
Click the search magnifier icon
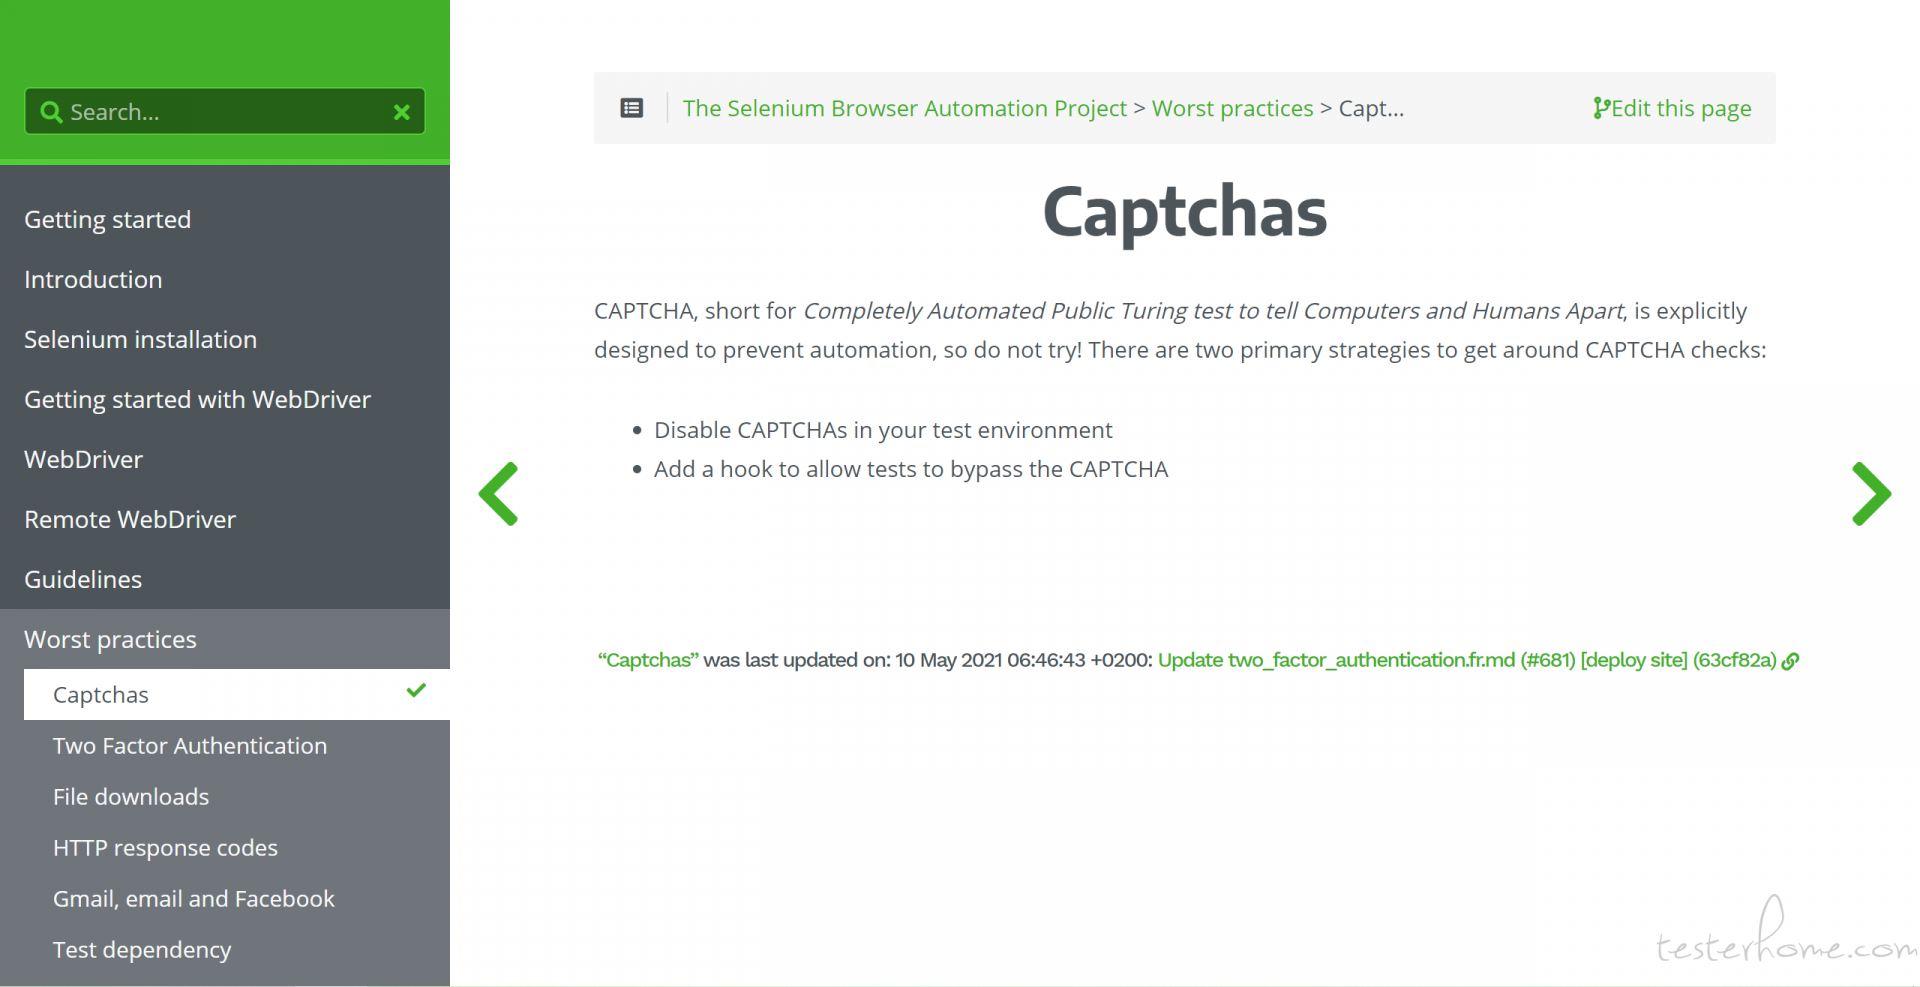point(51,112)
